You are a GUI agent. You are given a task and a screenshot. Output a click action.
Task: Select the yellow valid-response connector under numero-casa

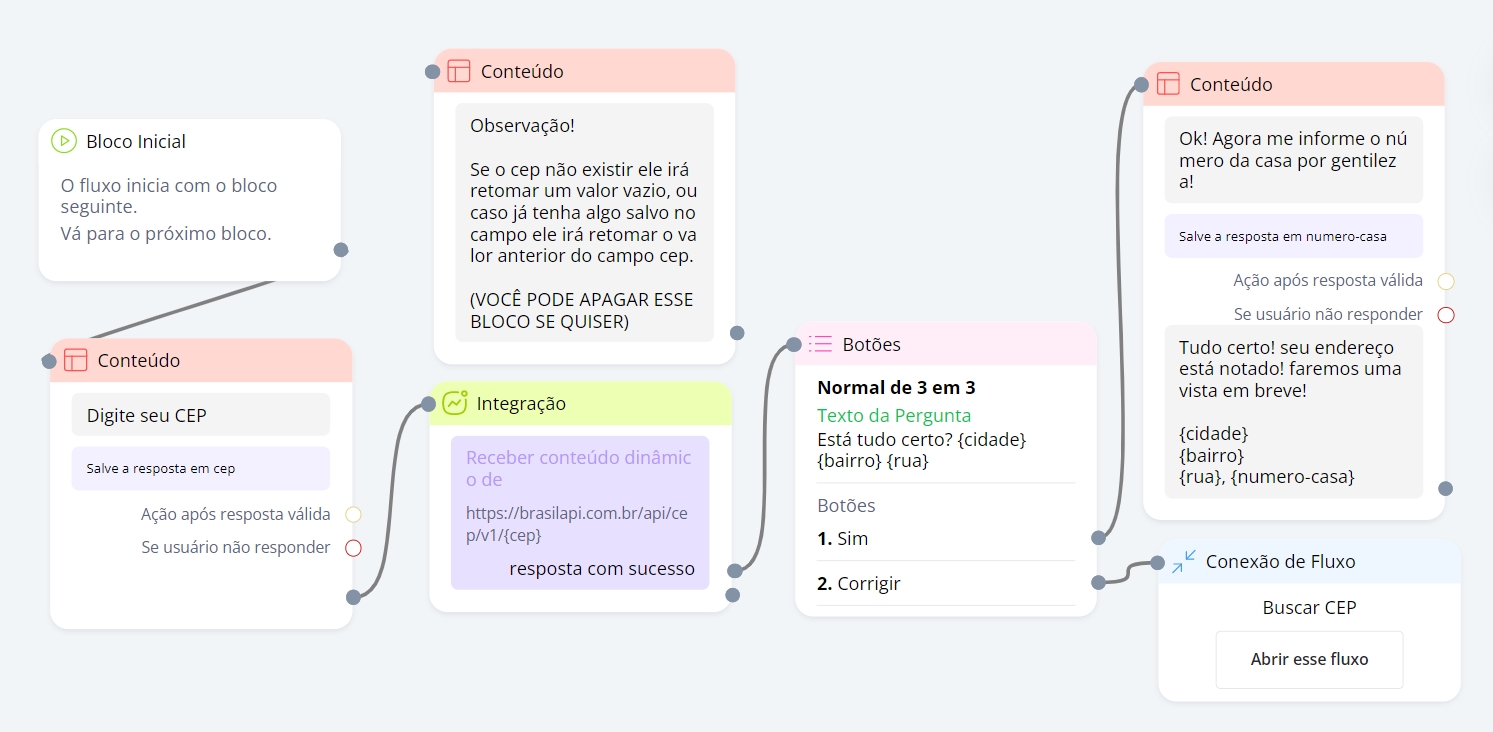[x=1445, y=281]
